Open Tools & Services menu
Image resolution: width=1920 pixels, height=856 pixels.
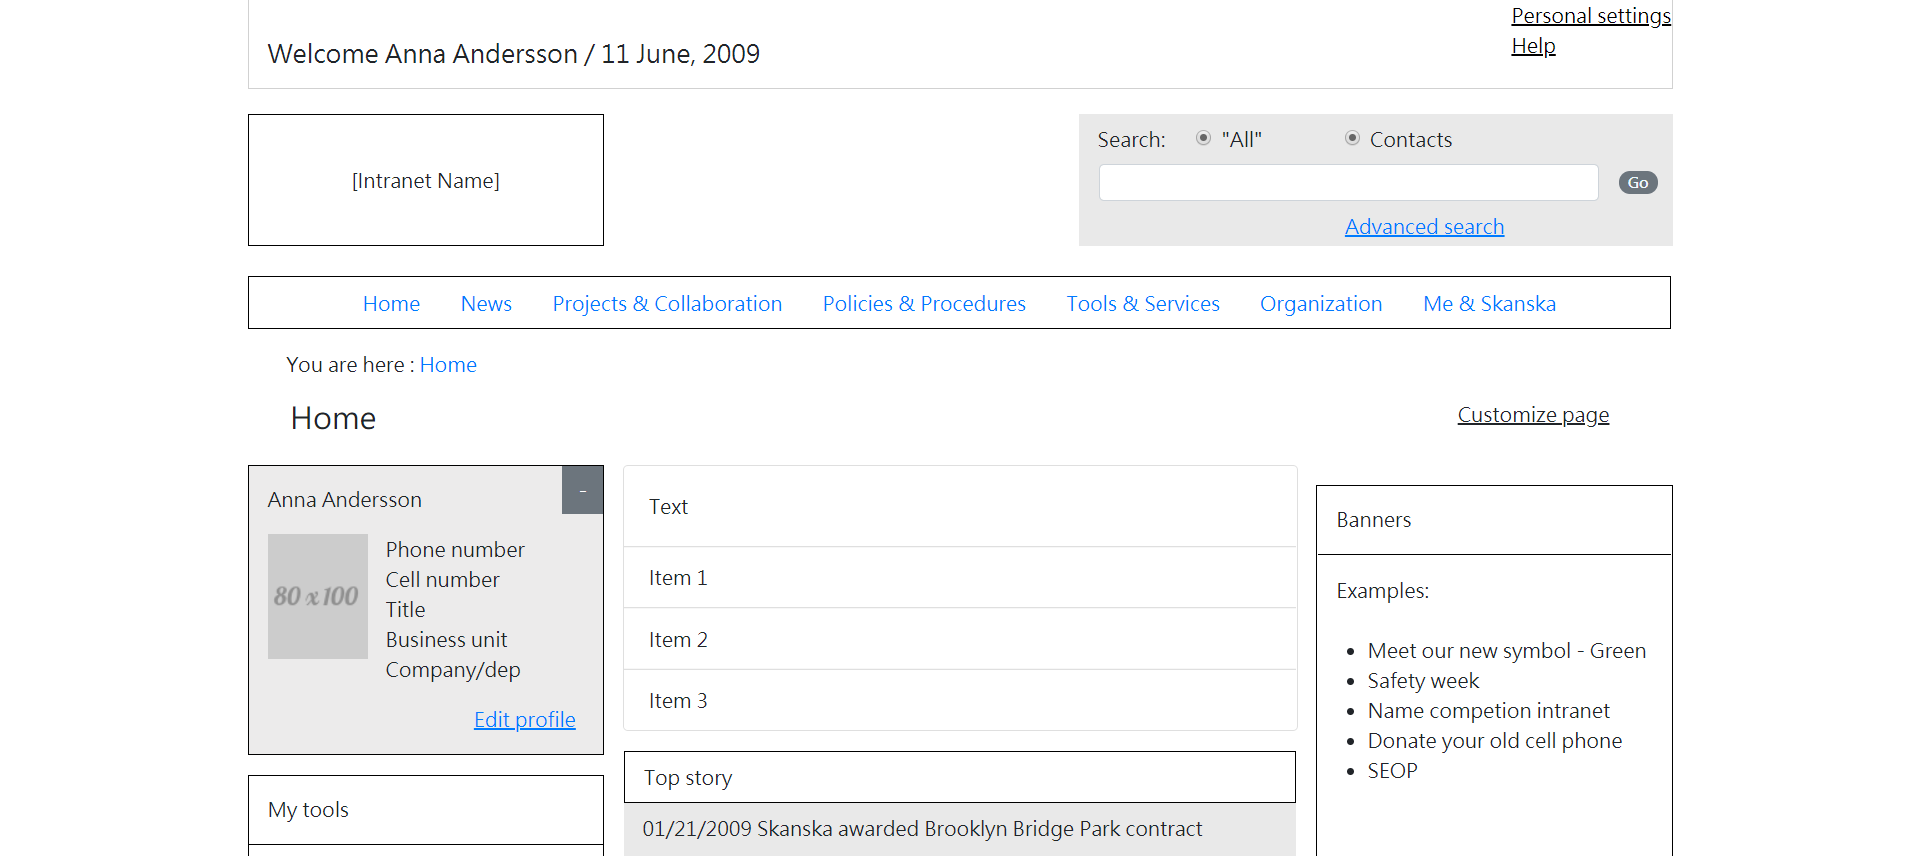click(x=1143, y=304)
